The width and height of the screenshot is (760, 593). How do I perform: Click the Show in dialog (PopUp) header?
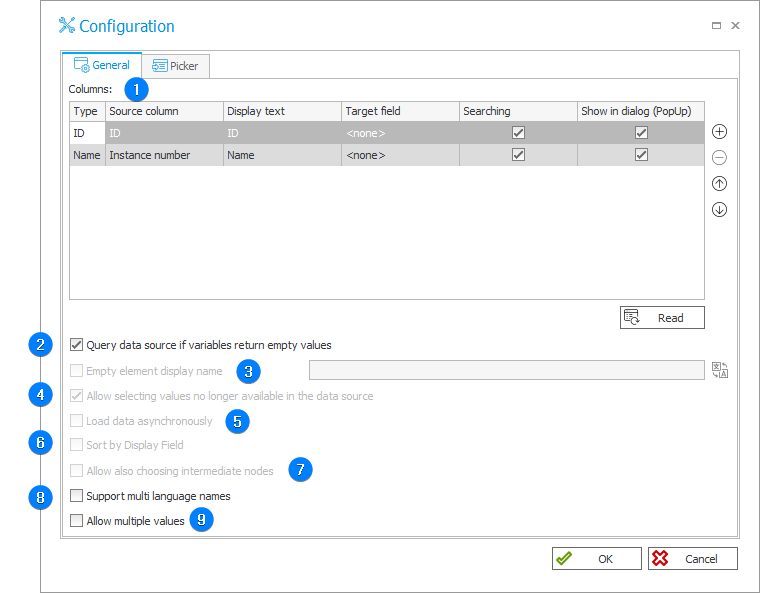tap(641, 111)
